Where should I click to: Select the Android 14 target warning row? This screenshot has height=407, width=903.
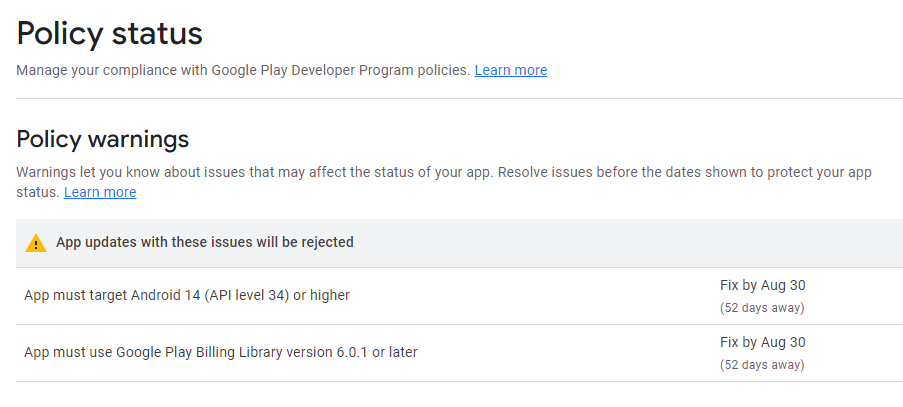(x=187, y=295)
